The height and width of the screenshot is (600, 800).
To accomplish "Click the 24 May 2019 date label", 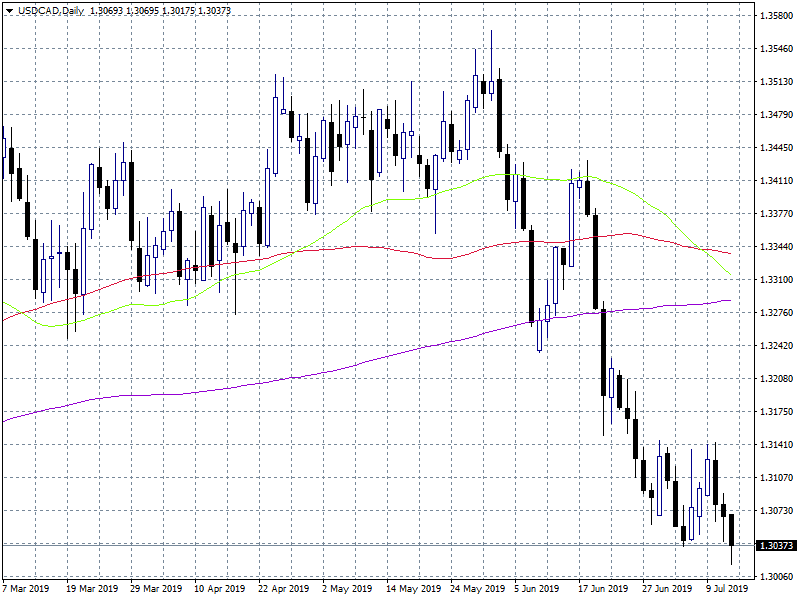I will (475, 589).
